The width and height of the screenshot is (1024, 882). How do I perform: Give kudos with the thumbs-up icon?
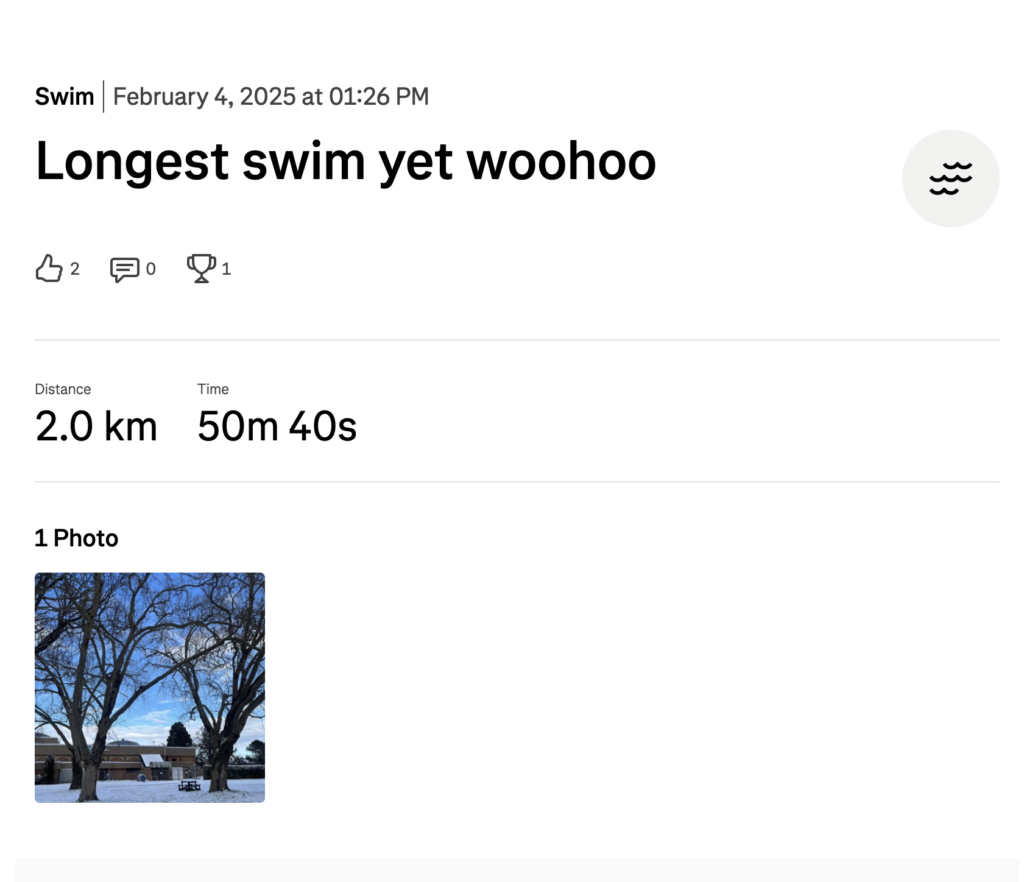point(49,268)
